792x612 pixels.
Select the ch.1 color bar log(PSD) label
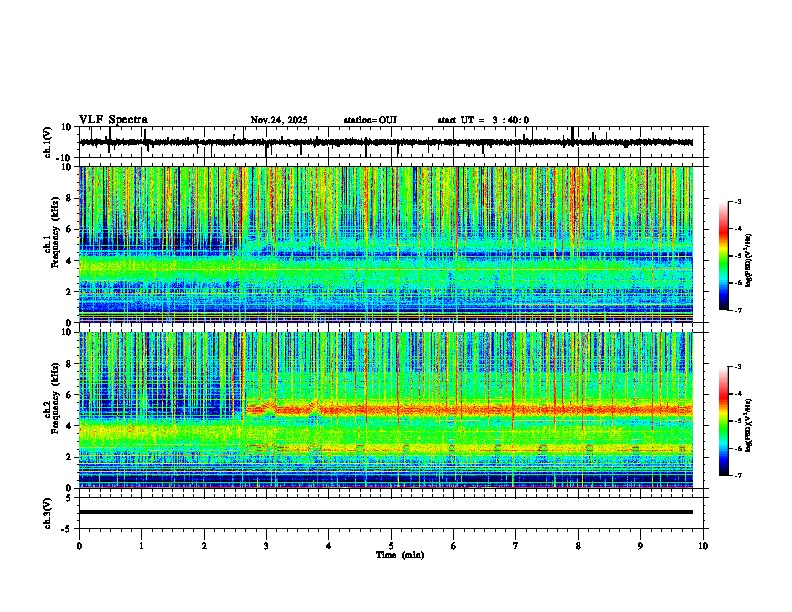749,261
